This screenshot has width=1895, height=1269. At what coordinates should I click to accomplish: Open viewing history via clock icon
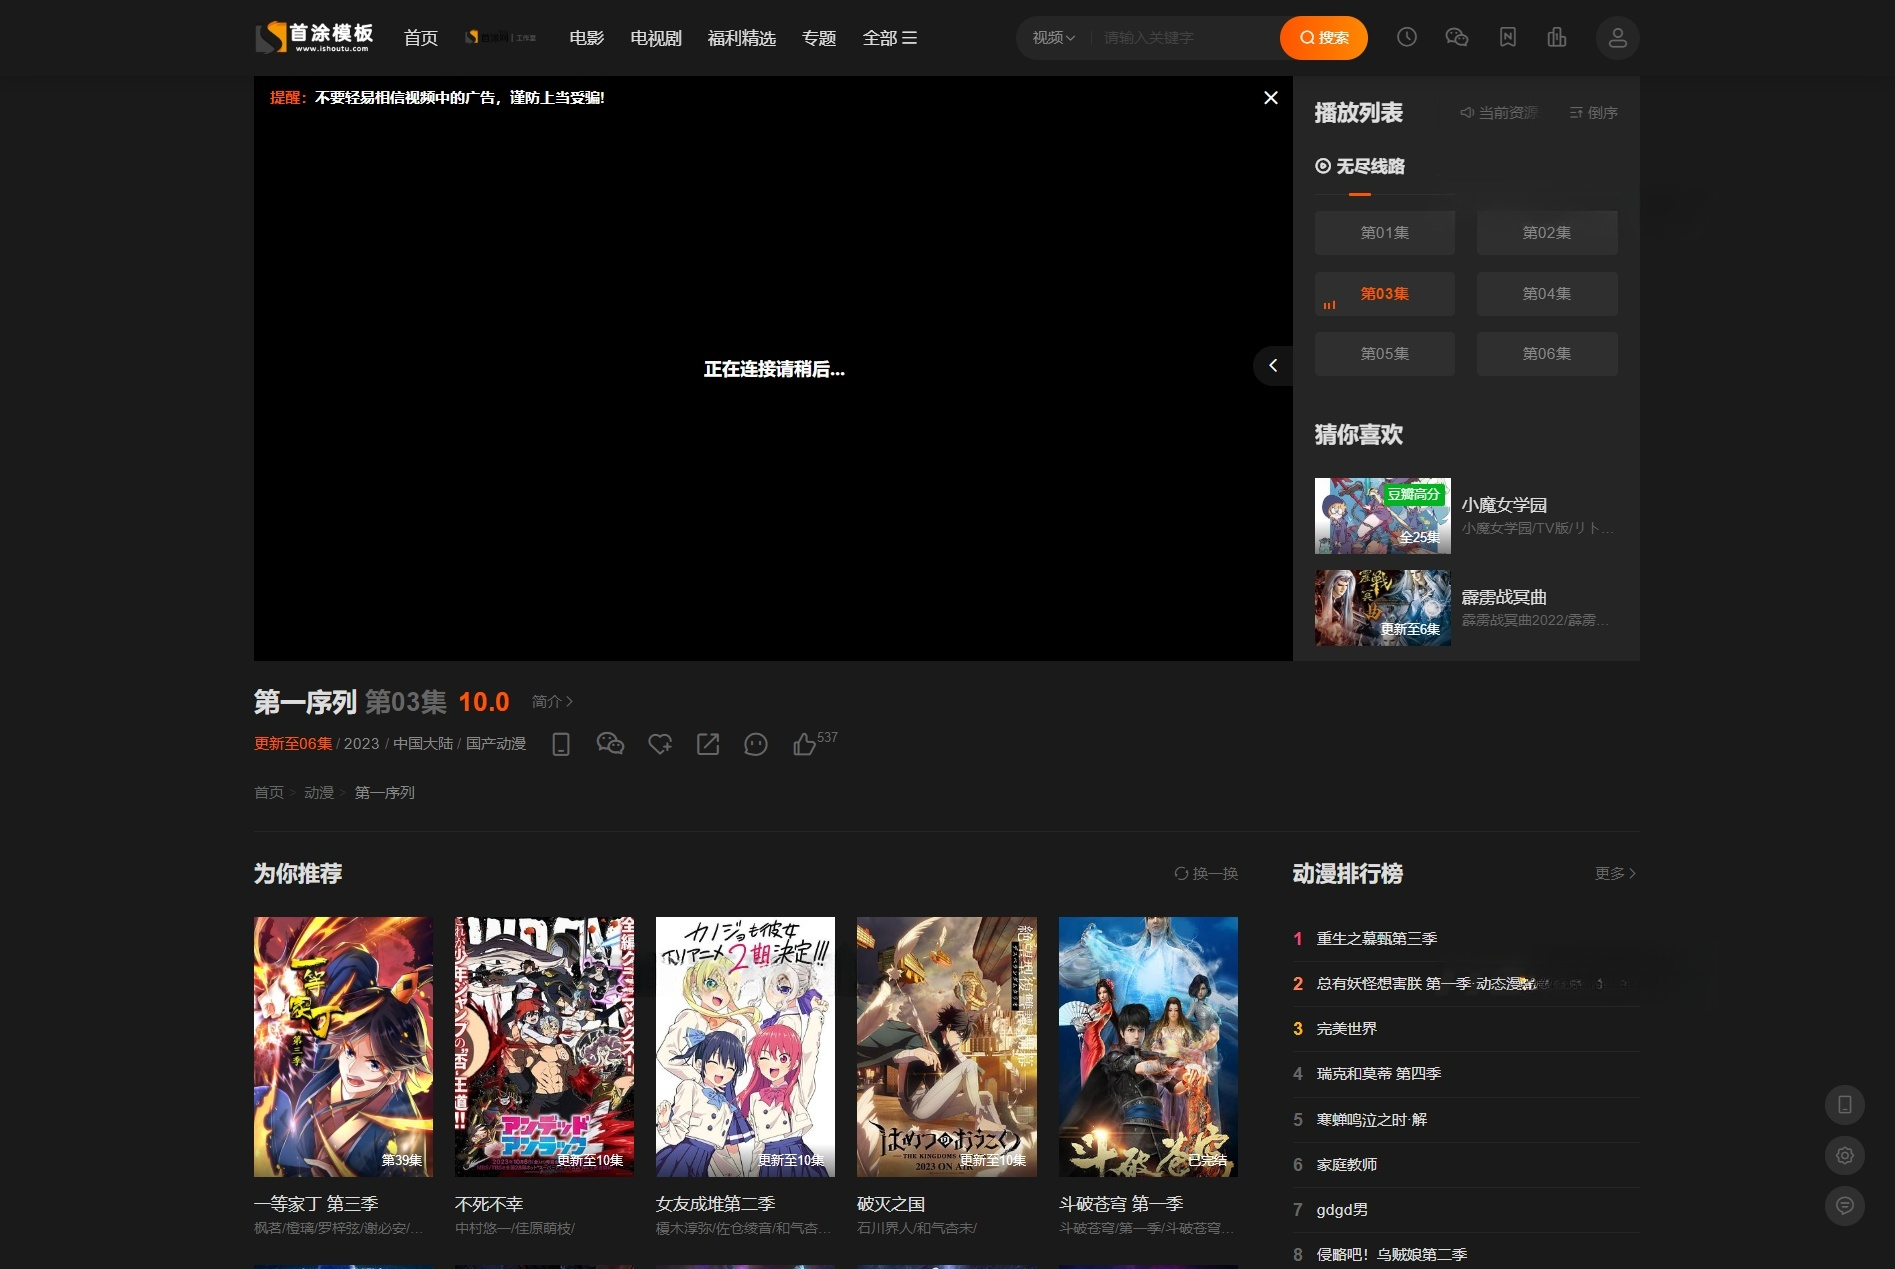[1406, 37]
